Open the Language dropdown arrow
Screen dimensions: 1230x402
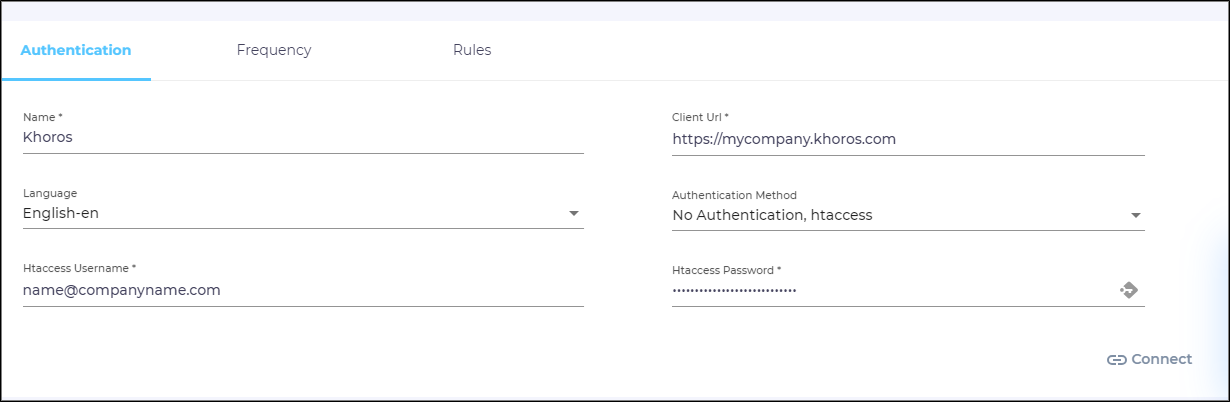[574, 213]
